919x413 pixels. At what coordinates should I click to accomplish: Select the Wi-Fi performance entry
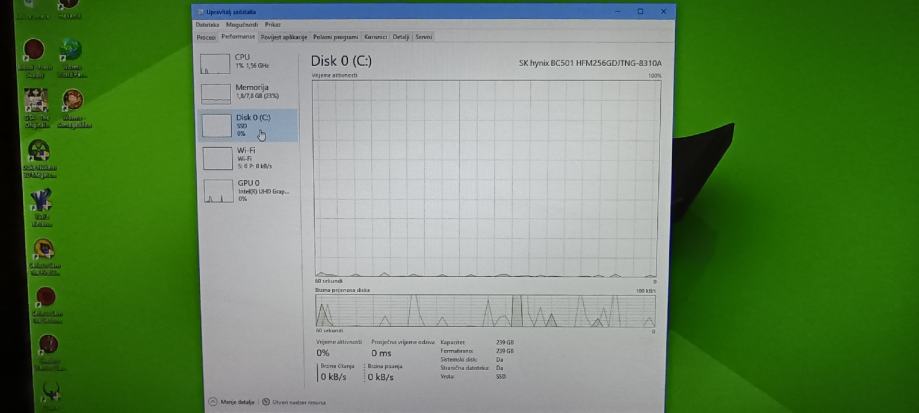point(247,158)
